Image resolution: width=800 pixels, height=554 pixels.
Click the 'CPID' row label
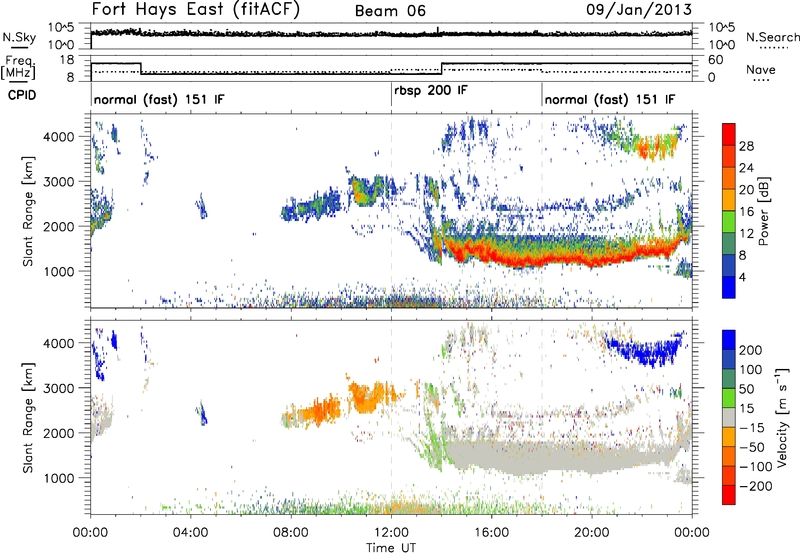22,95
